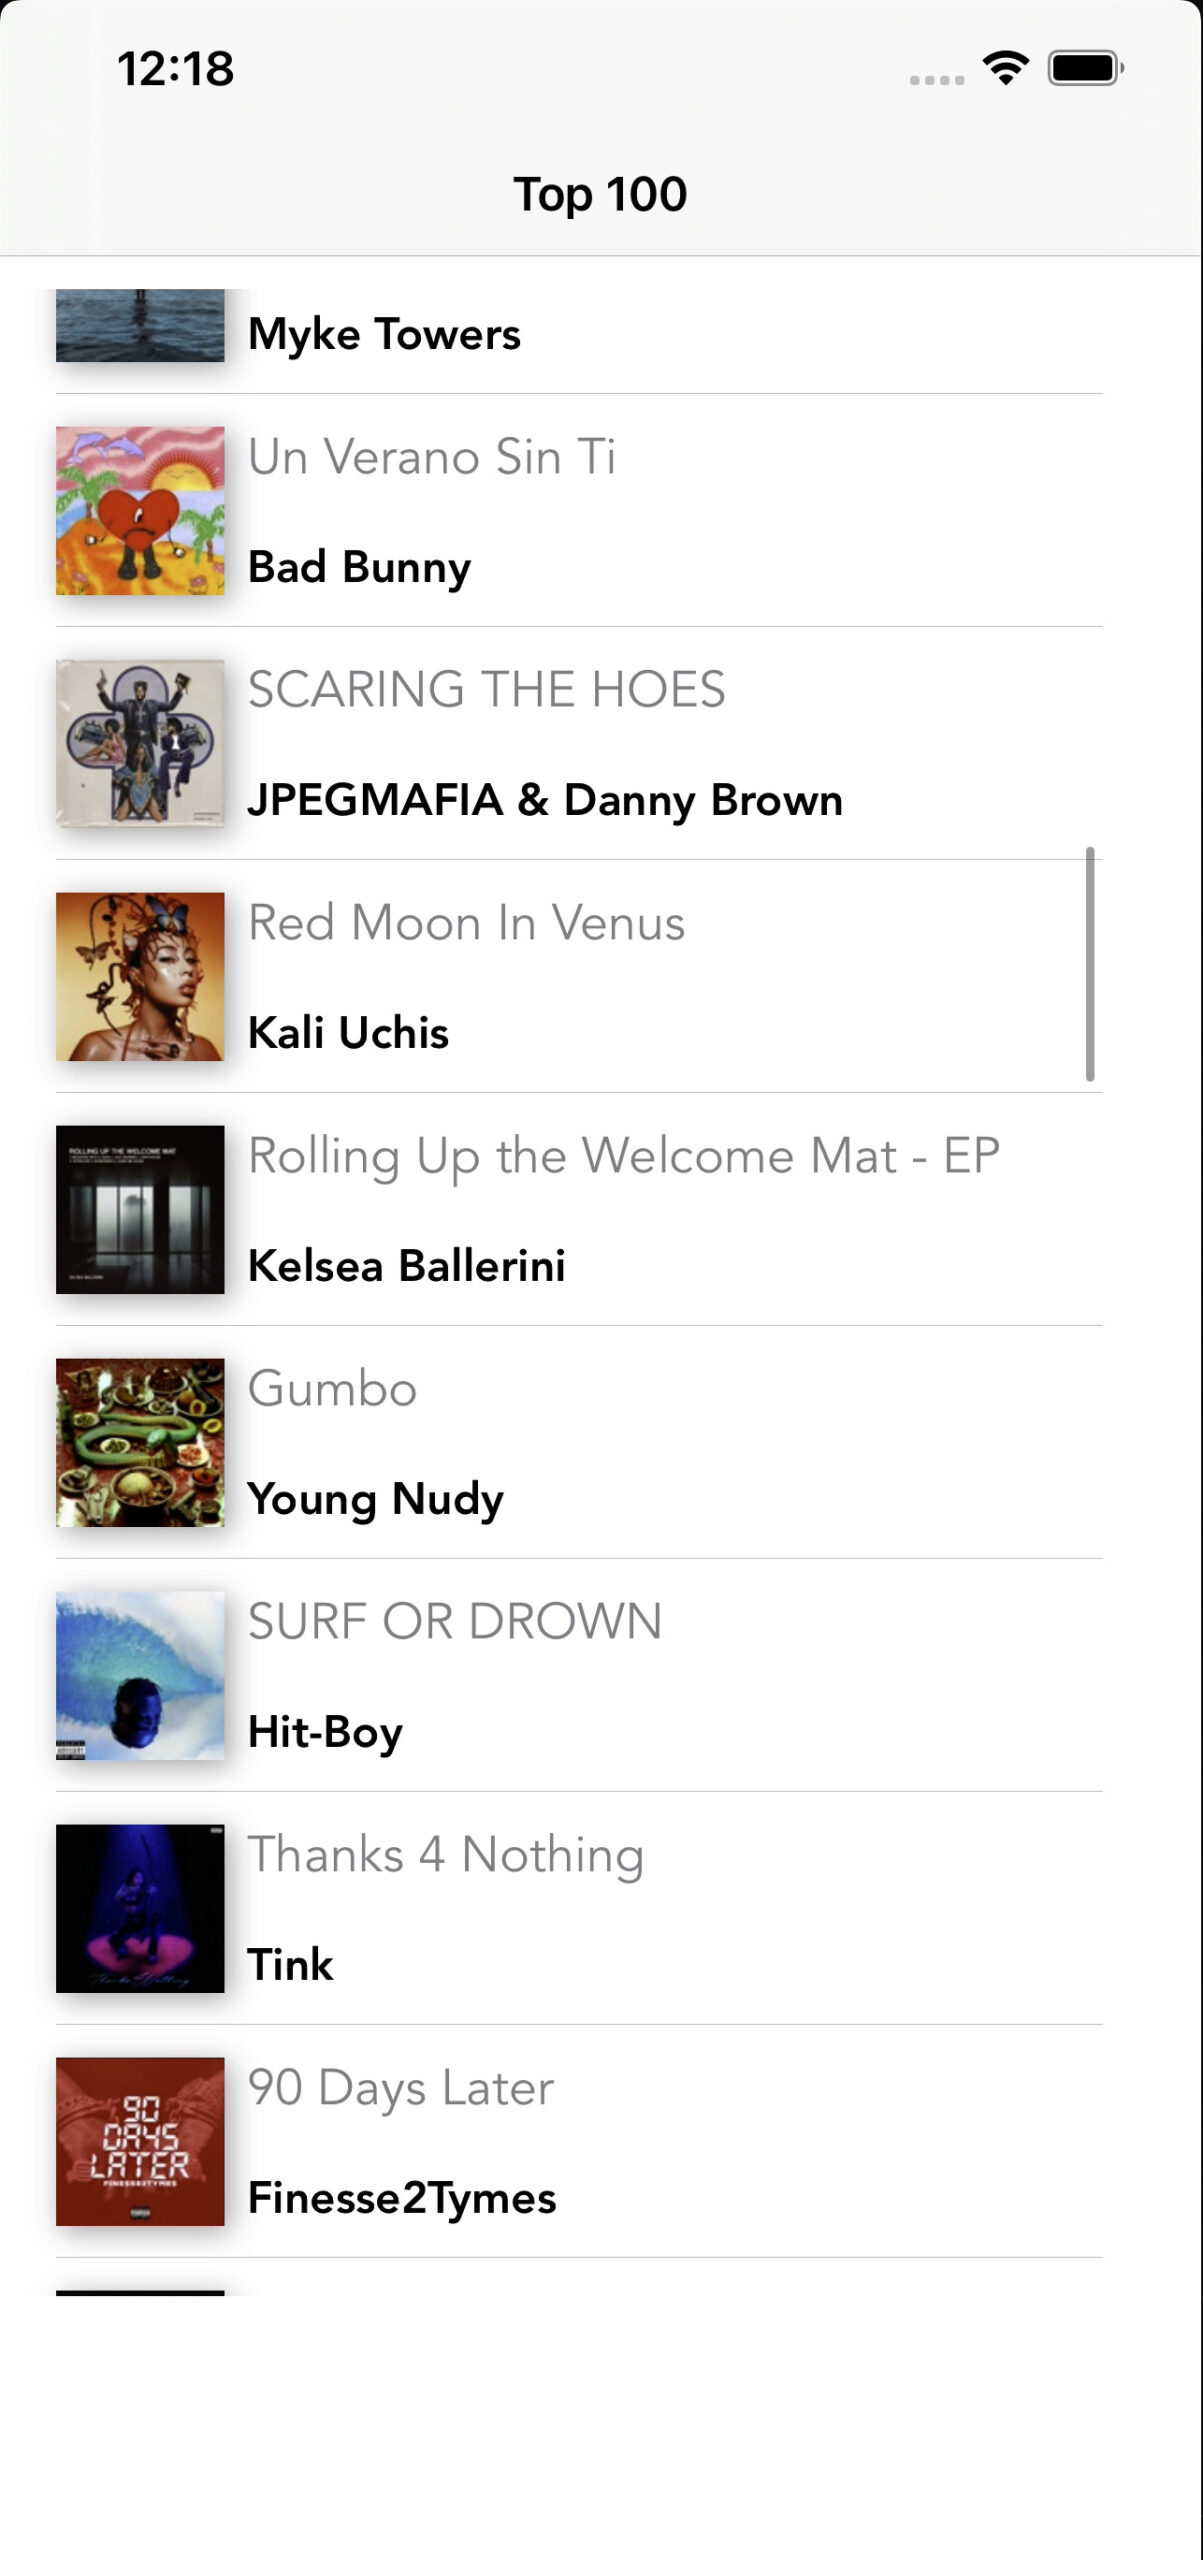Click the Wi-Fi status icon

click(1005, 68)
